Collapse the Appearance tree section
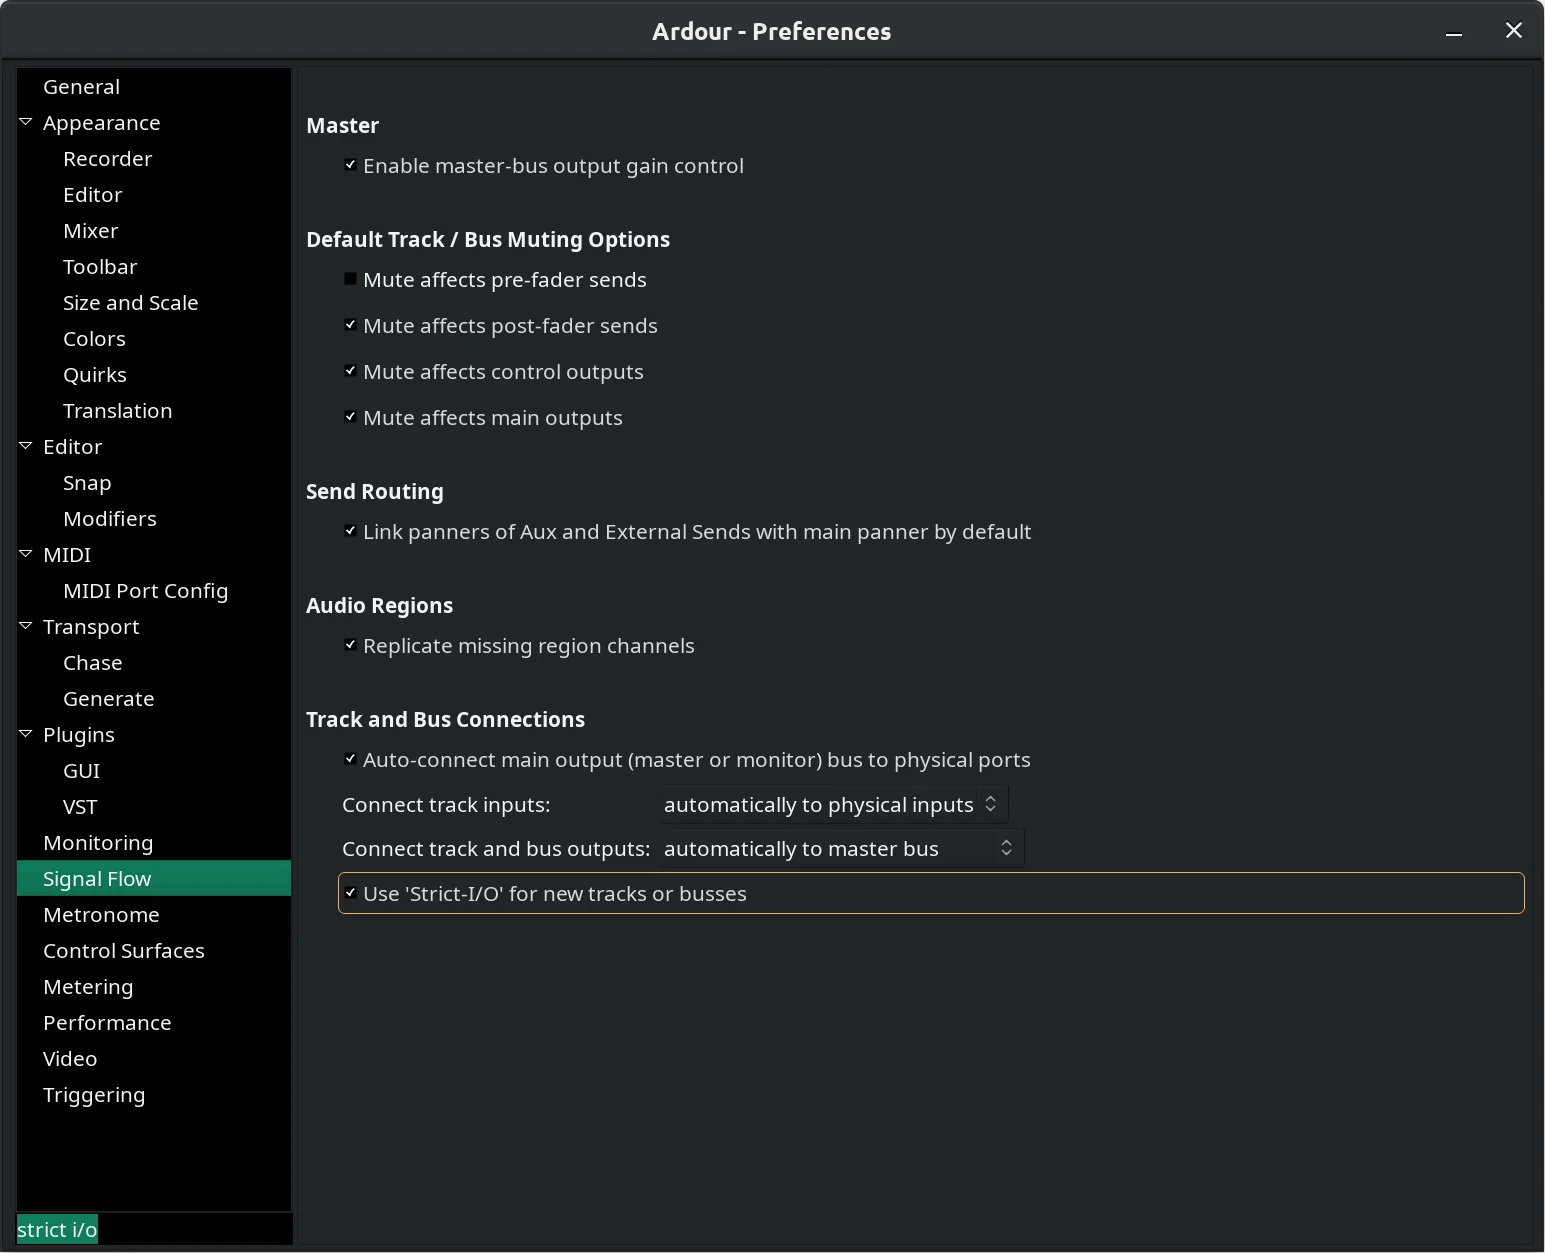 pyautogui.click(x=26, y=122)
